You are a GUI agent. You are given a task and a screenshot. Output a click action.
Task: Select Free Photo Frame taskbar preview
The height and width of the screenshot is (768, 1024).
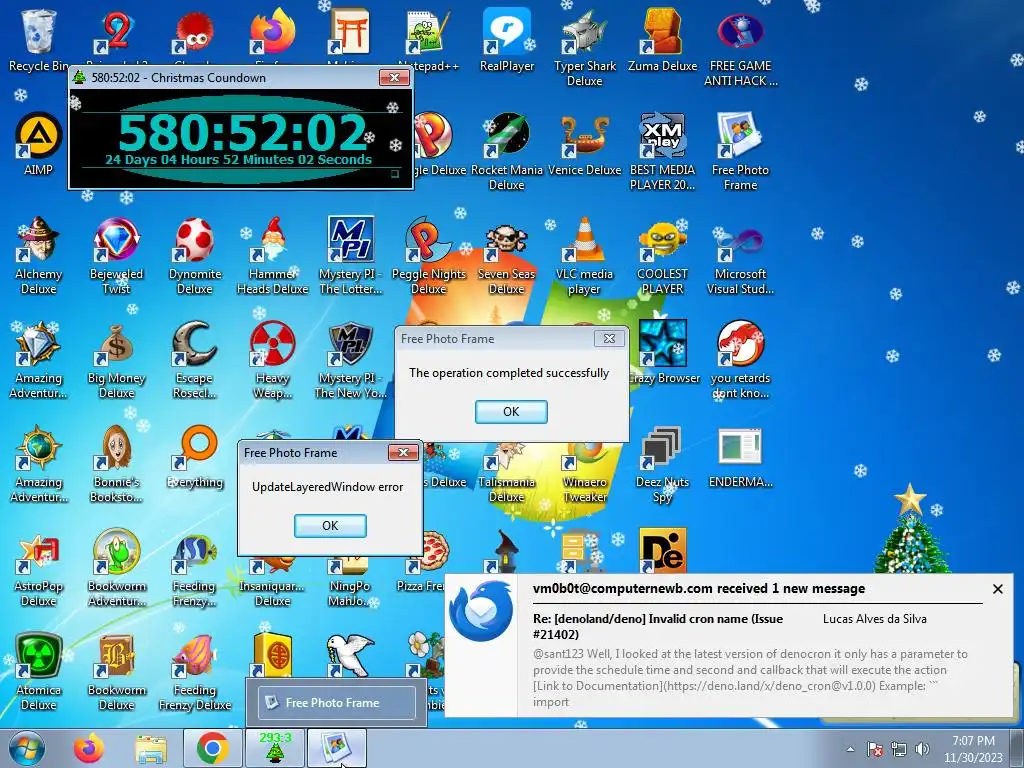click(336, 703)
